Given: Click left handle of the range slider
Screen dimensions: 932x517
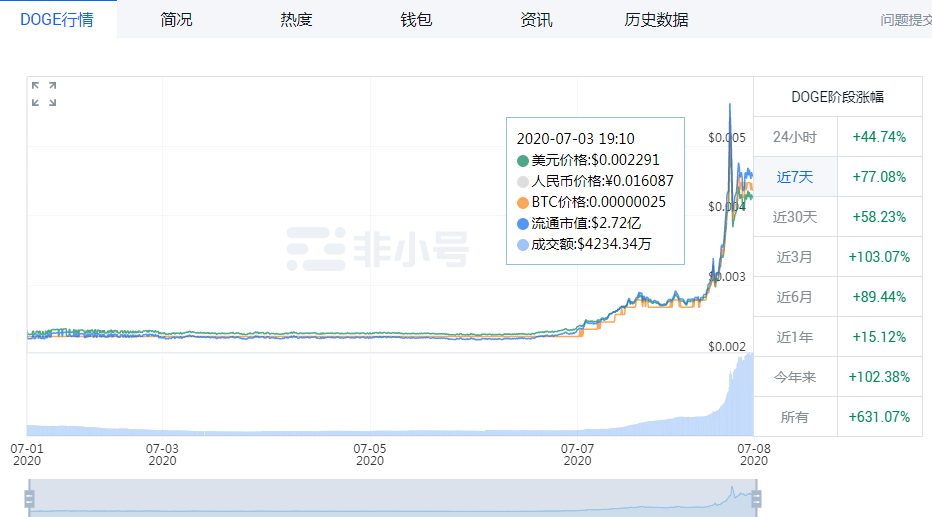Looking at the screenshot, I should (x=30, y=497).
